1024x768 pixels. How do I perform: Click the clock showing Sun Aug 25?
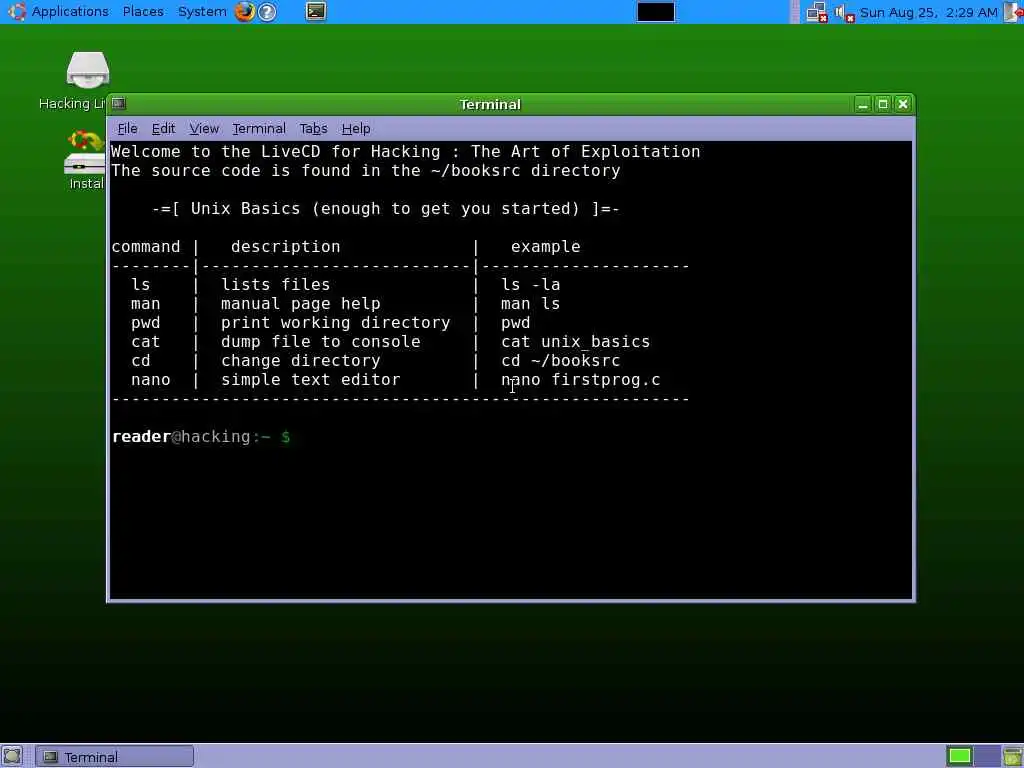point(928,12)
